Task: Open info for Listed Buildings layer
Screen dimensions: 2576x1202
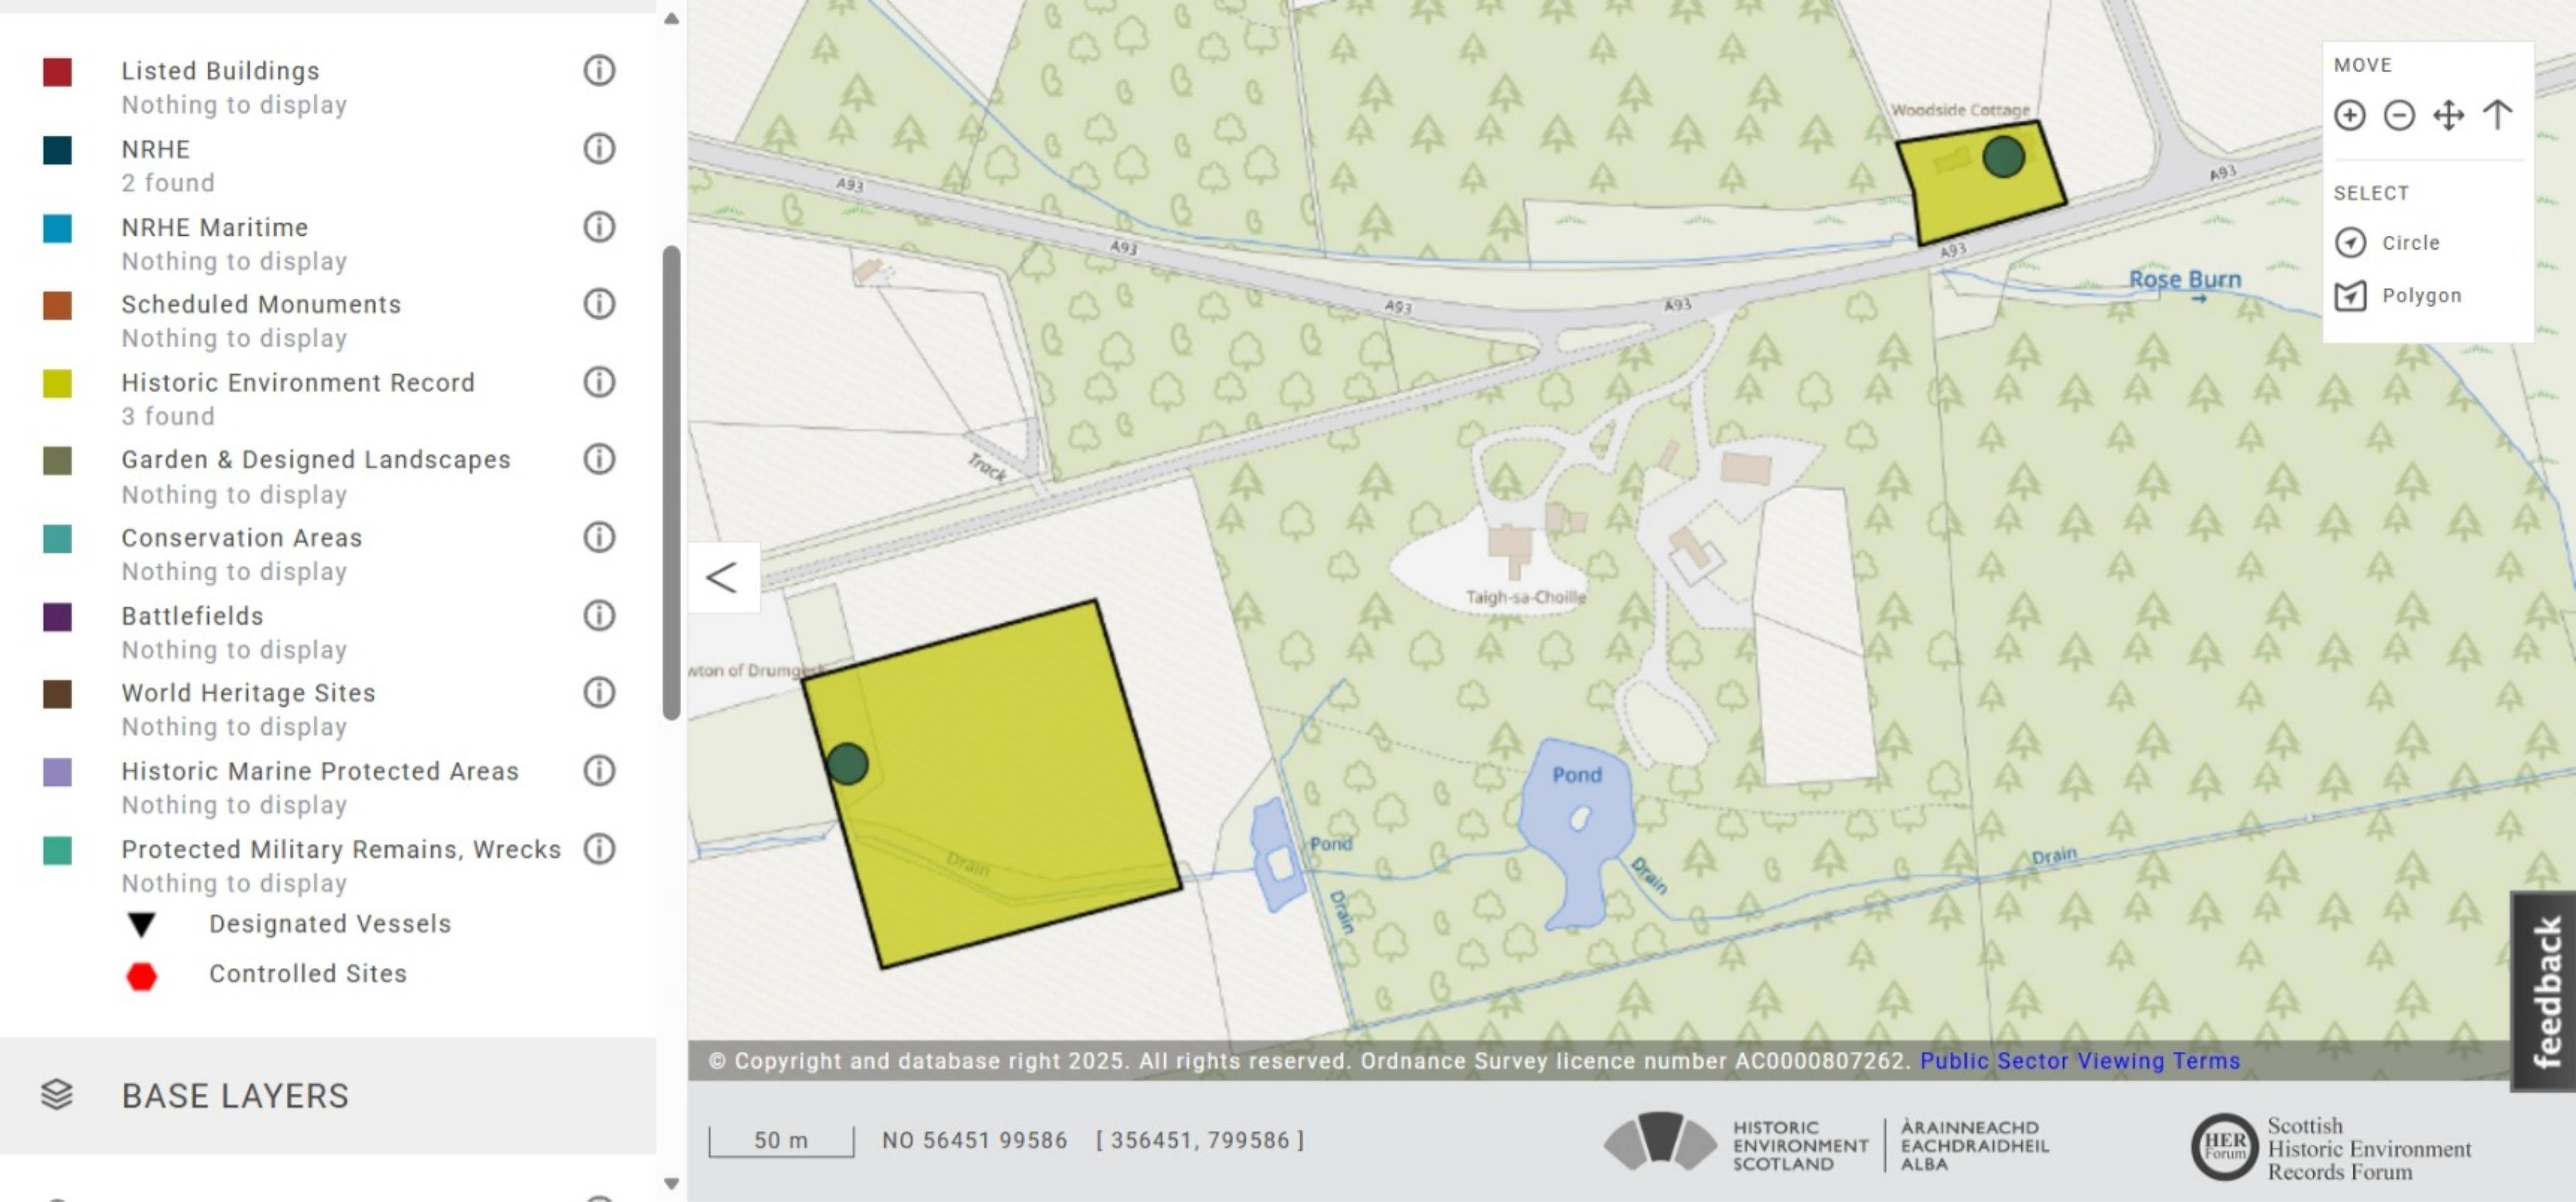Action: tap(599, 70)
